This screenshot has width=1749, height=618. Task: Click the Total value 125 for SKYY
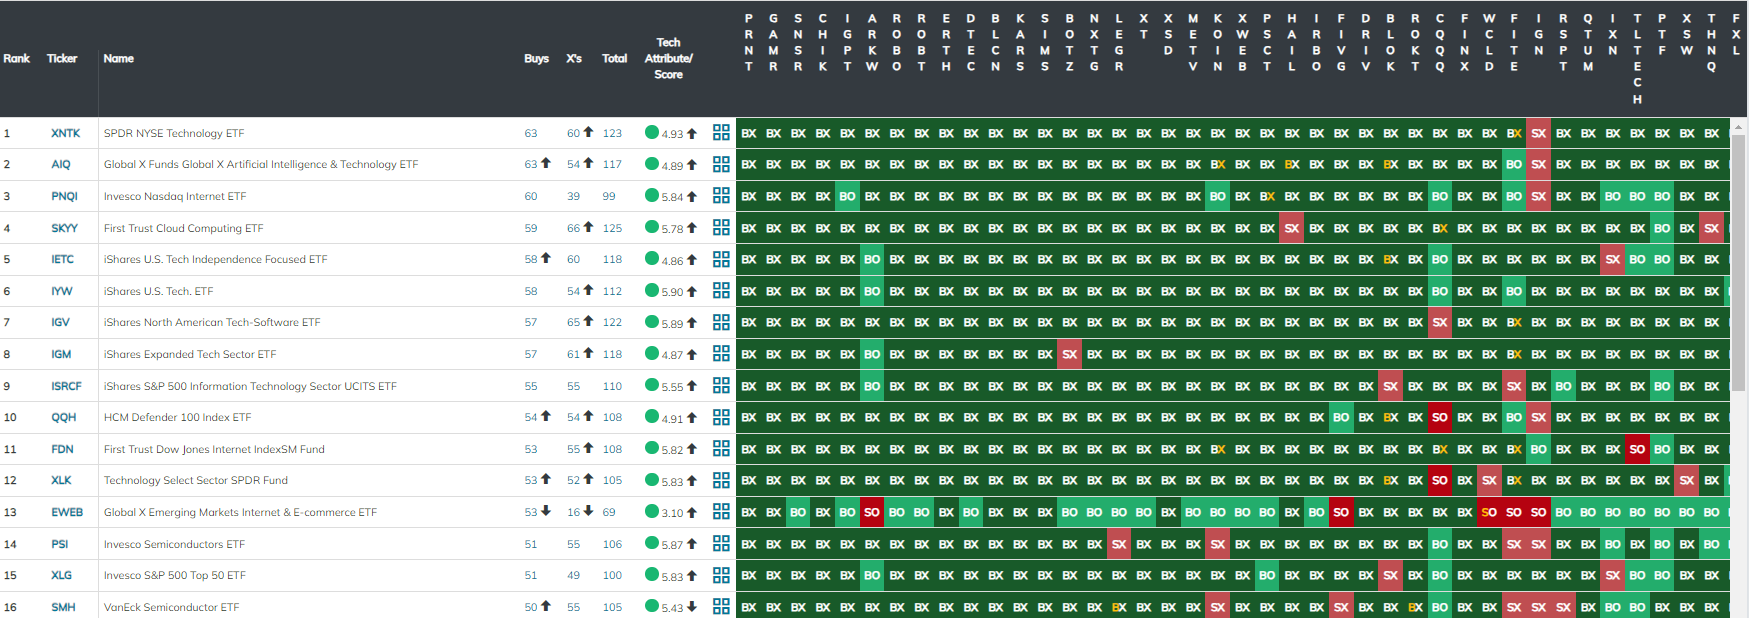click(x=612, y=228)
